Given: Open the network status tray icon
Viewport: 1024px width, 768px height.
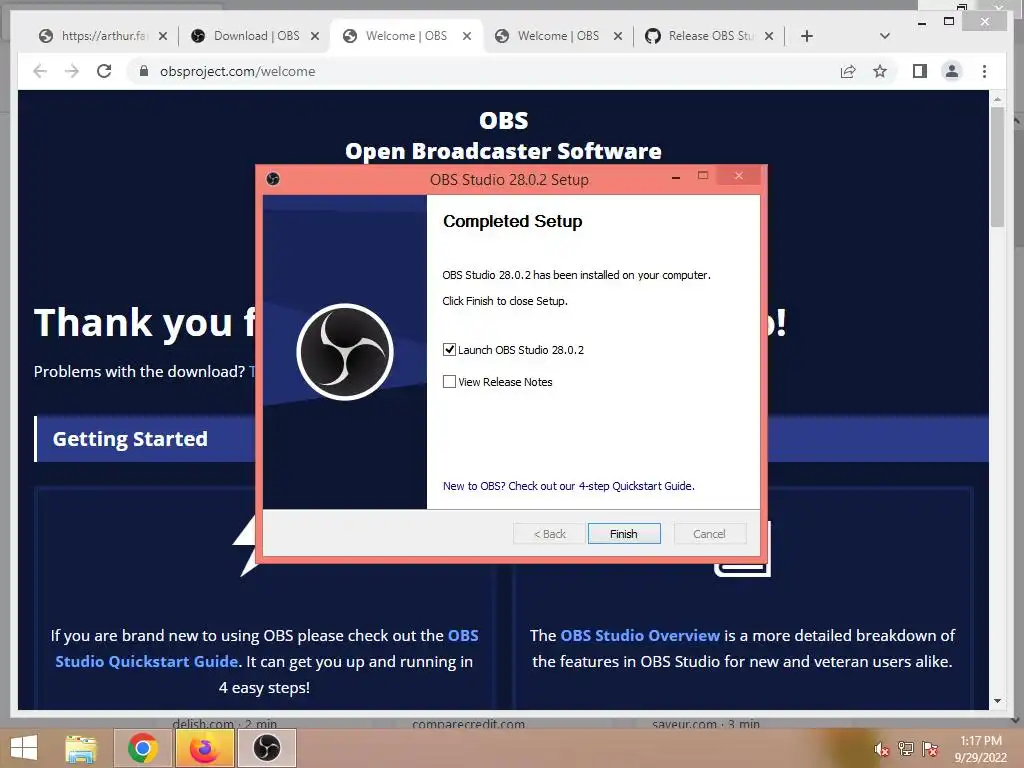Looking at the screenshot, I should coord(906,749).
